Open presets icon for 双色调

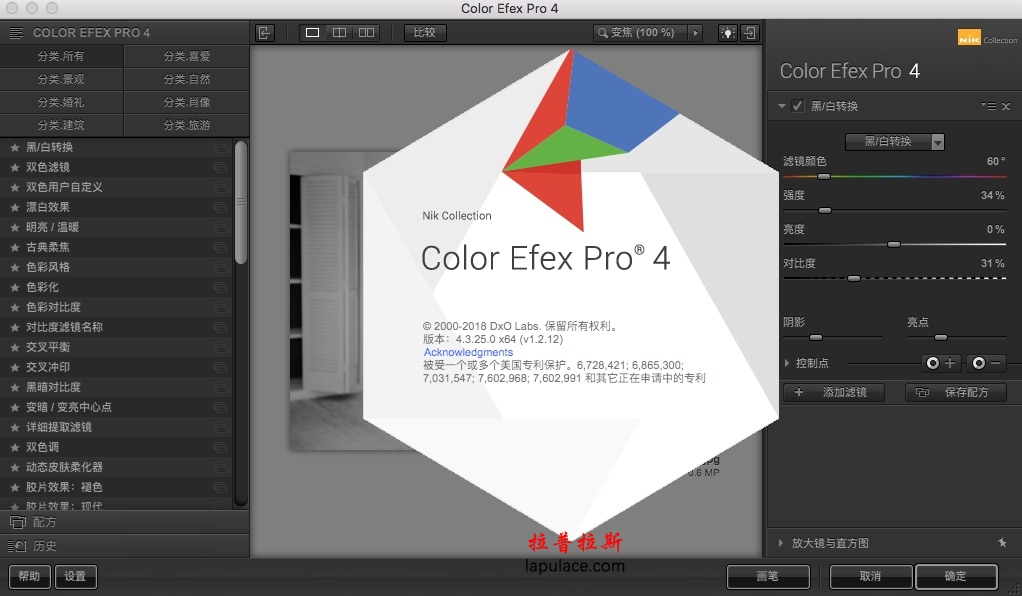(x=220, y=447)
